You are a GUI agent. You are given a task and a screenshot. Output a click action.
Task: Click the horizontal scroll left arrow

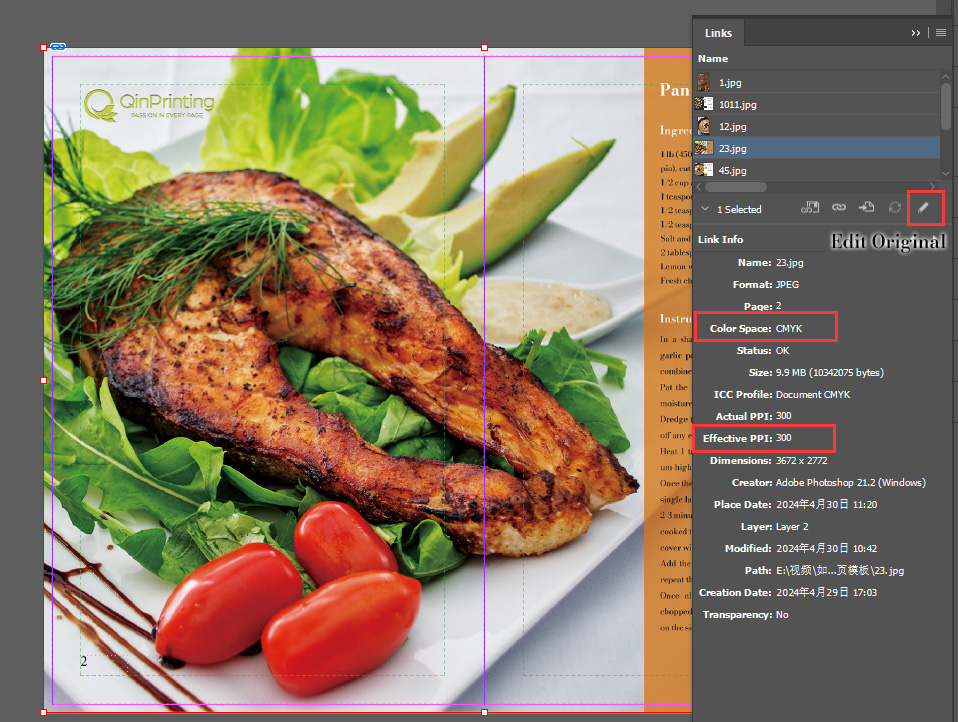click(x=699, y=187)
